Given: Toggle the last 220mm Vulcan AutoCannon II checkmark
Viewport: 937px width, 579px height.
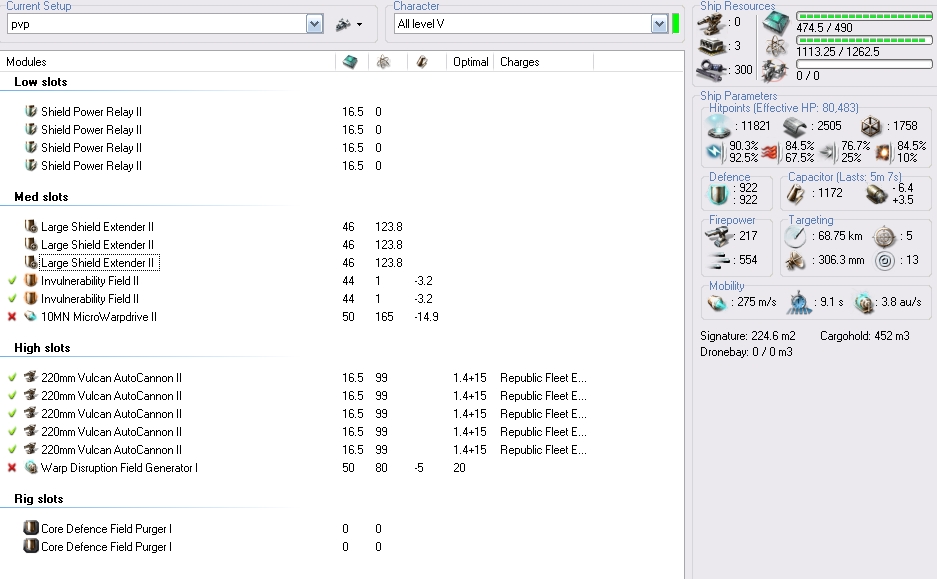Looking at the screenshot, I should (x=12, y=449).
